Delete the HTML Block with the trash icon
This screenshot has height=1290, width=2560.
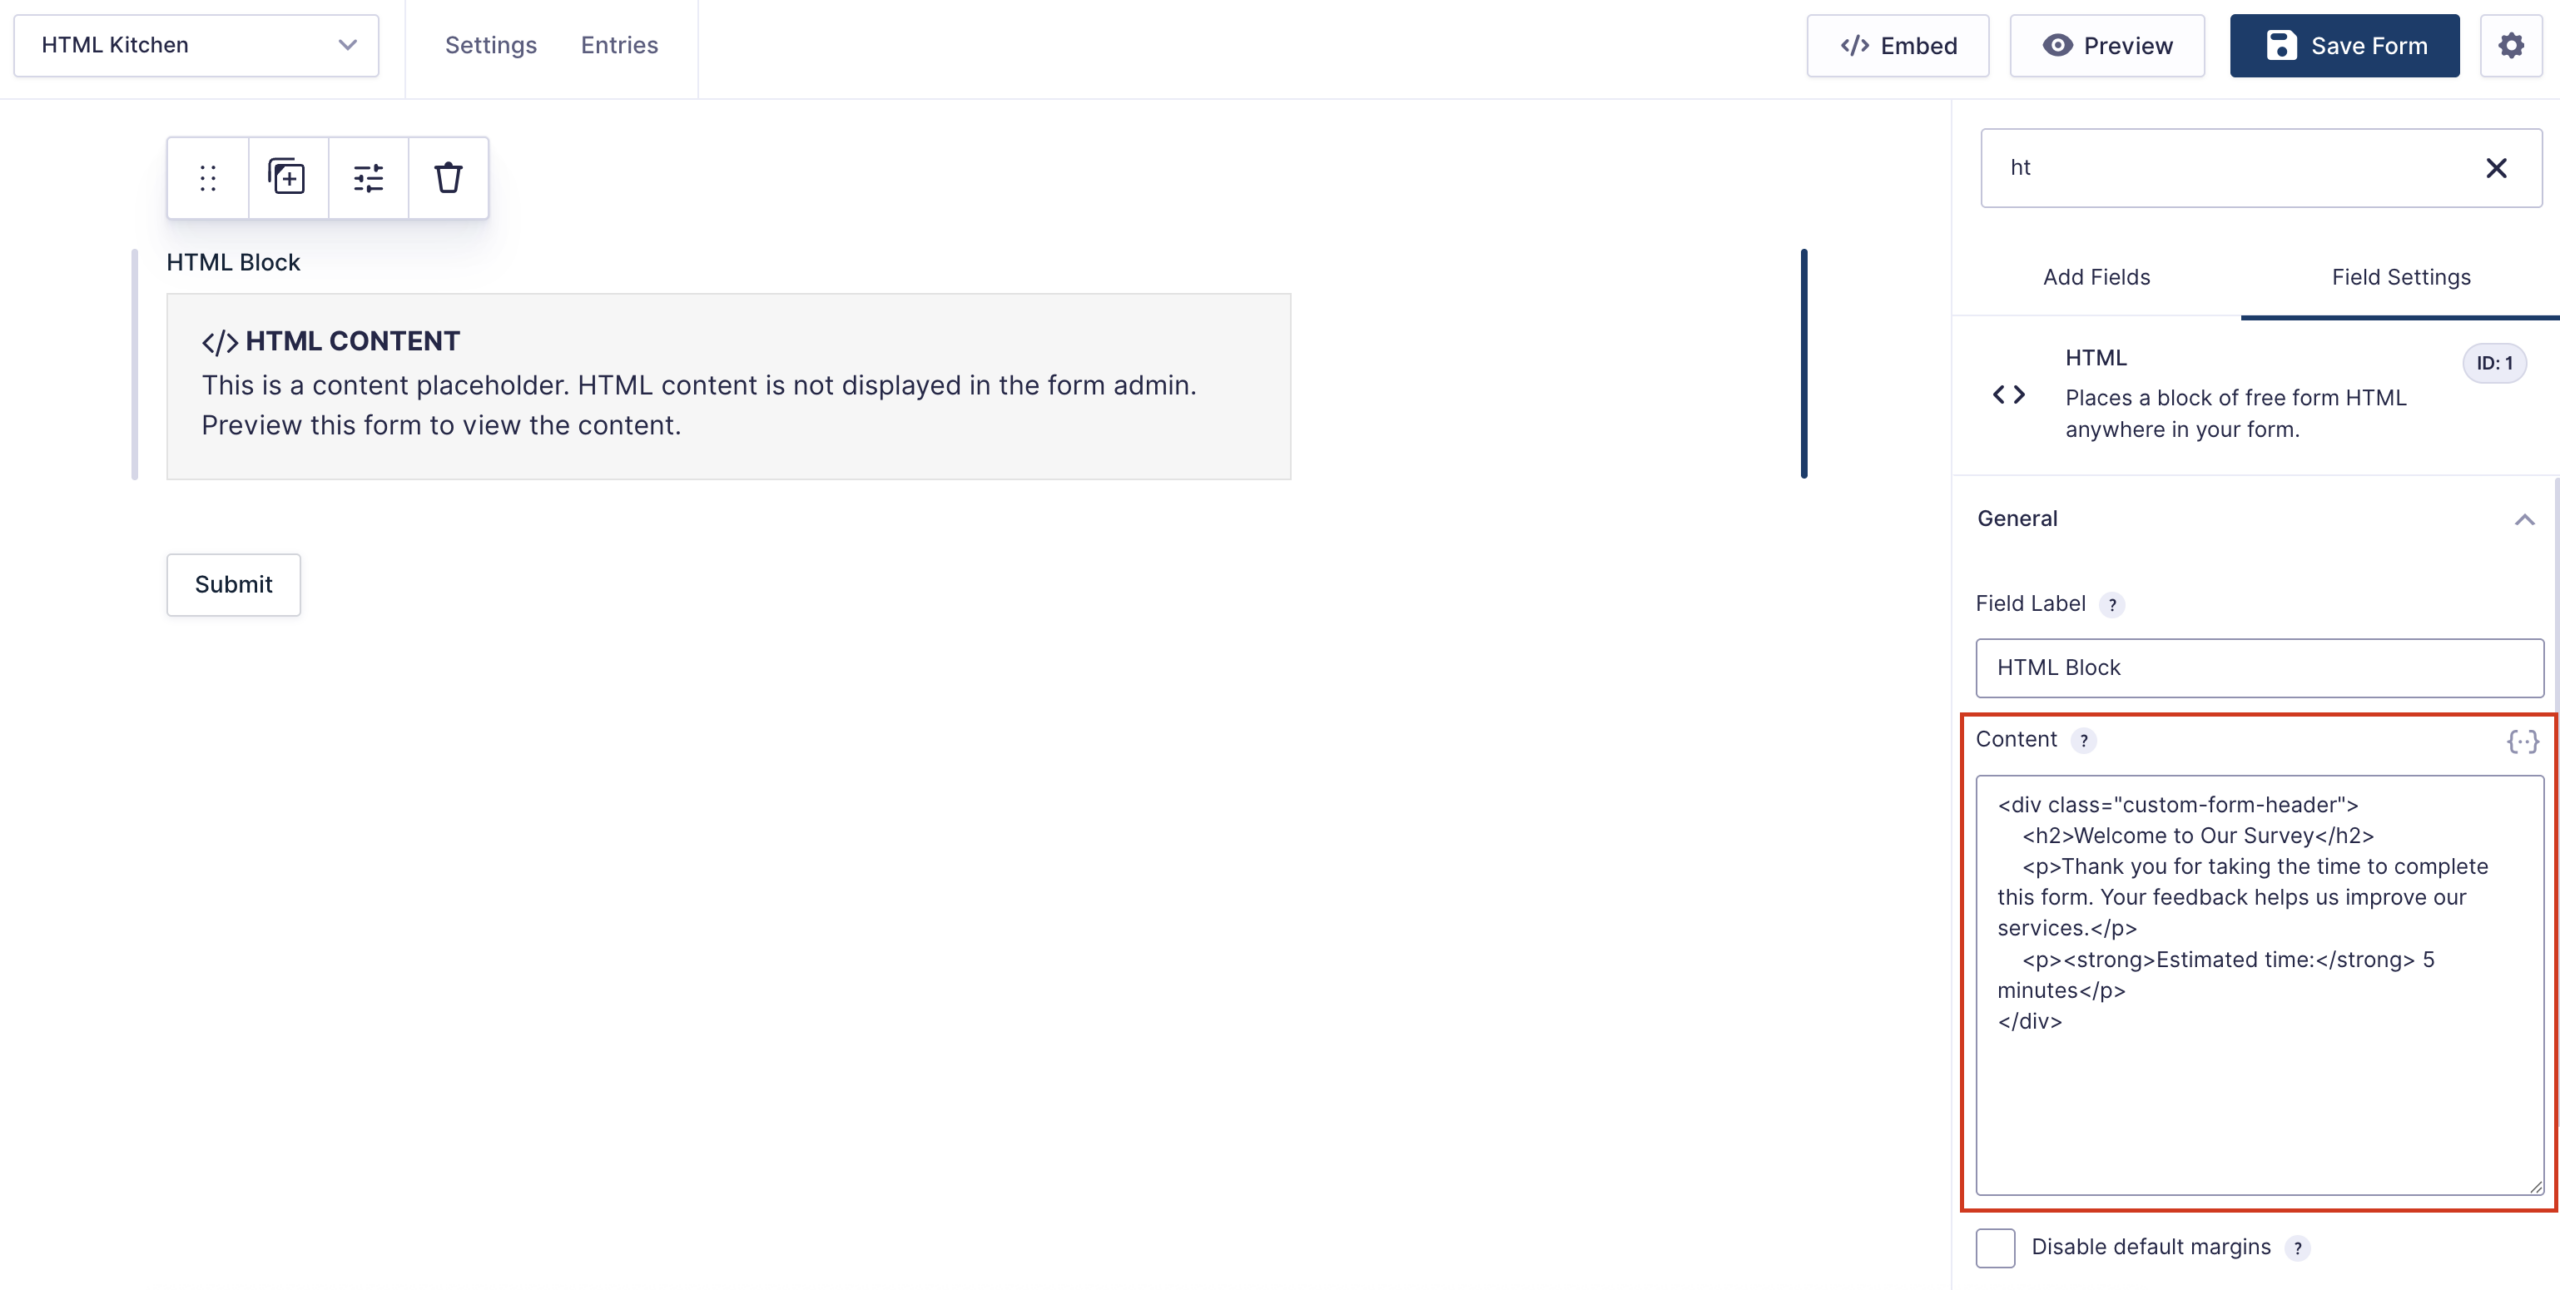pyautogui.click(x=448, y=178)
